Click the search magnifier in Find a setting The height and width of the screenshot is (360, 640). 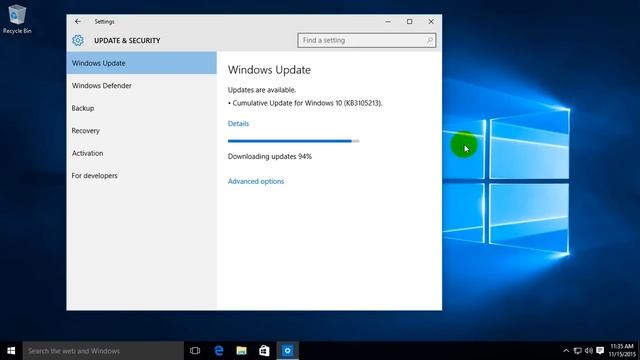(429, 40)
